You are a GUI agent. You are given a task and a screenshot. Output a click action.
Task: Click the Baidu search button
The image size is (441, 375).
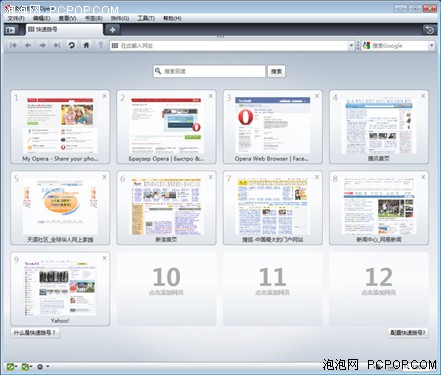coord(276,71)
